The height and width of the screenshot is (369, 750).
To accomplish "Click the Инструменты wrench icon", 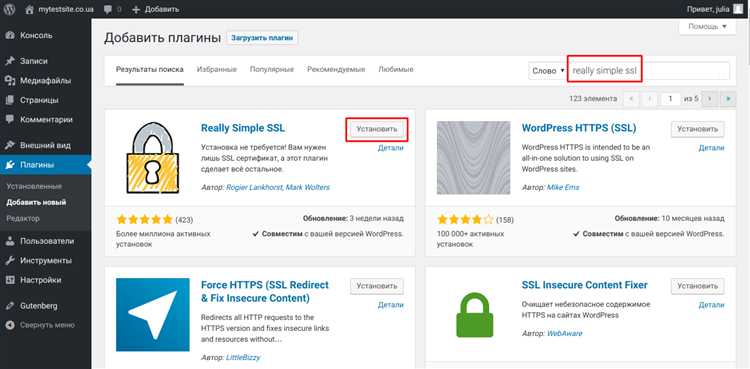I will tap(10, 261).
